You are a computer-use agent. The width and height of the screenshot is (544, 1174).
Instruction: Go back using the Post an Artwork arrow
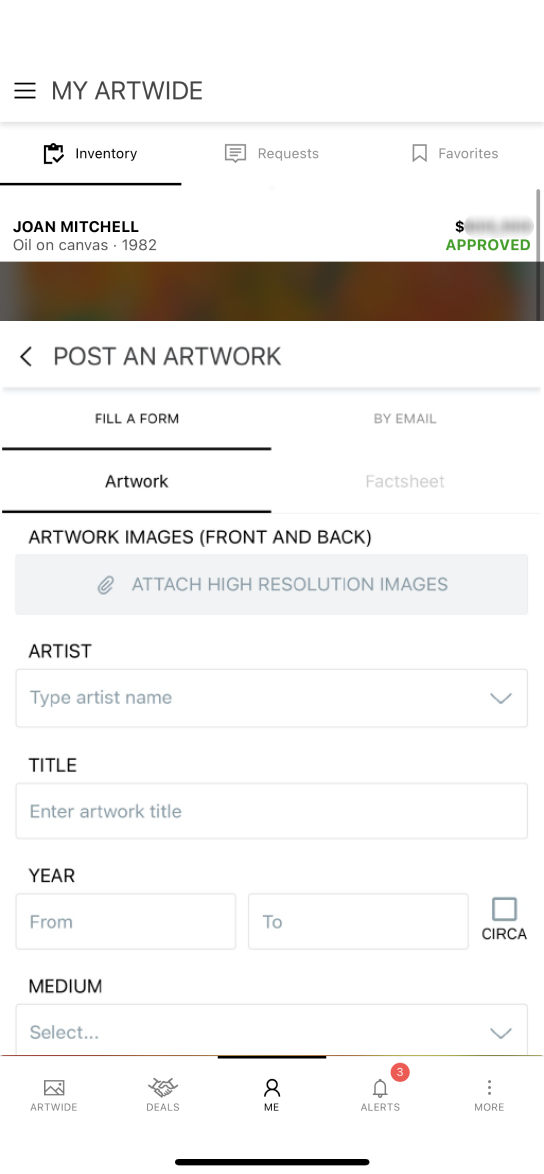(26, 356)
